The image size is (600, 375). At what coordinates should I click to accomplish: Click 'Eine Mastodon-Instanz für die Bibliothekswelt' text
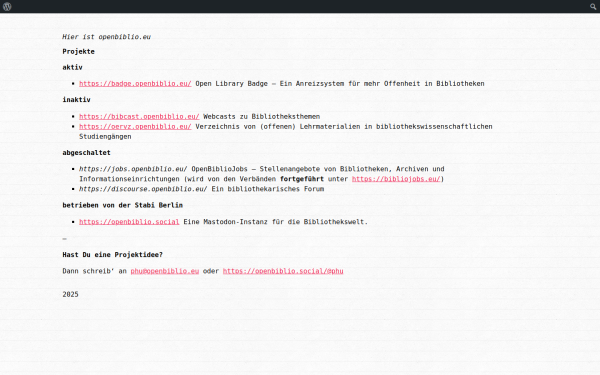point(276,222)
